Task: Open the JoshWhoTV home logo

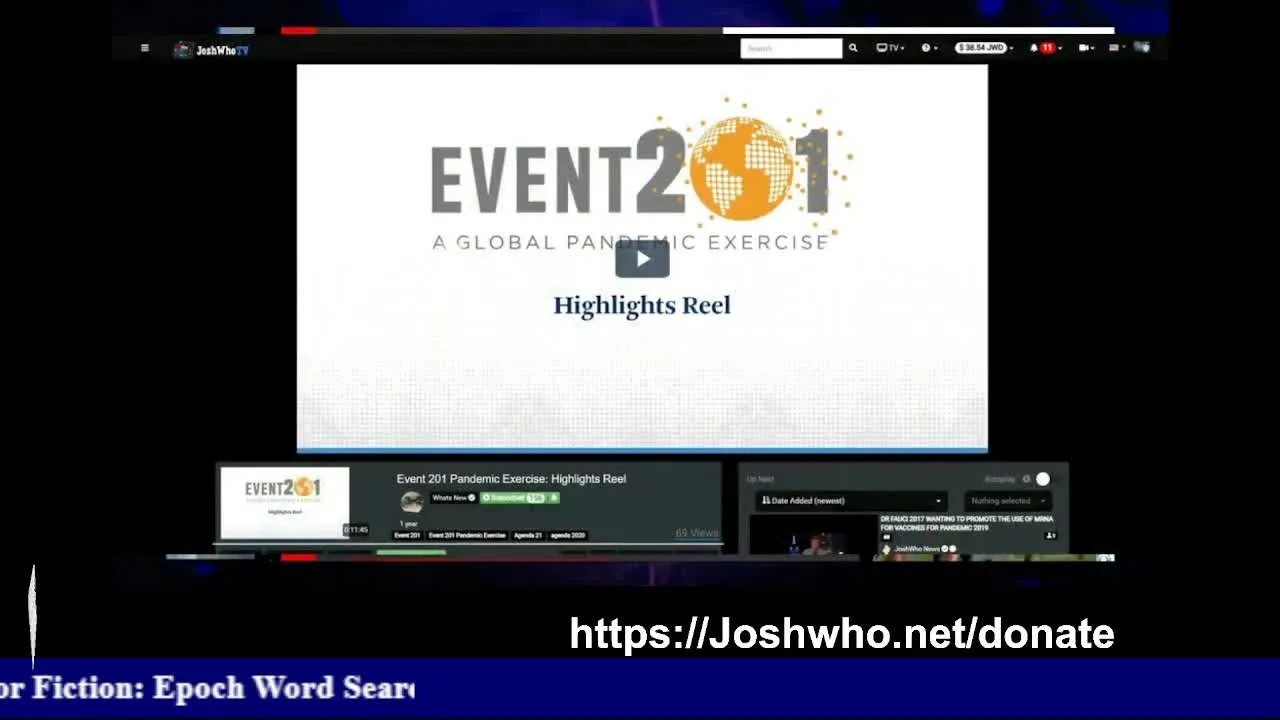Action: pos(211,49)
